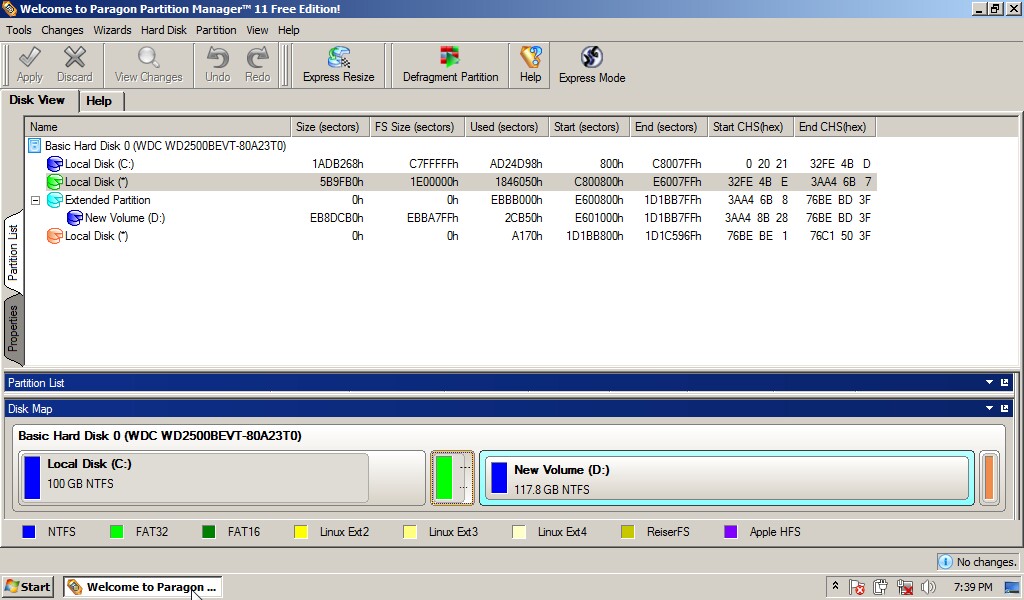Sort by Size (sectors) column header
1024x600 pixels.
330,127
